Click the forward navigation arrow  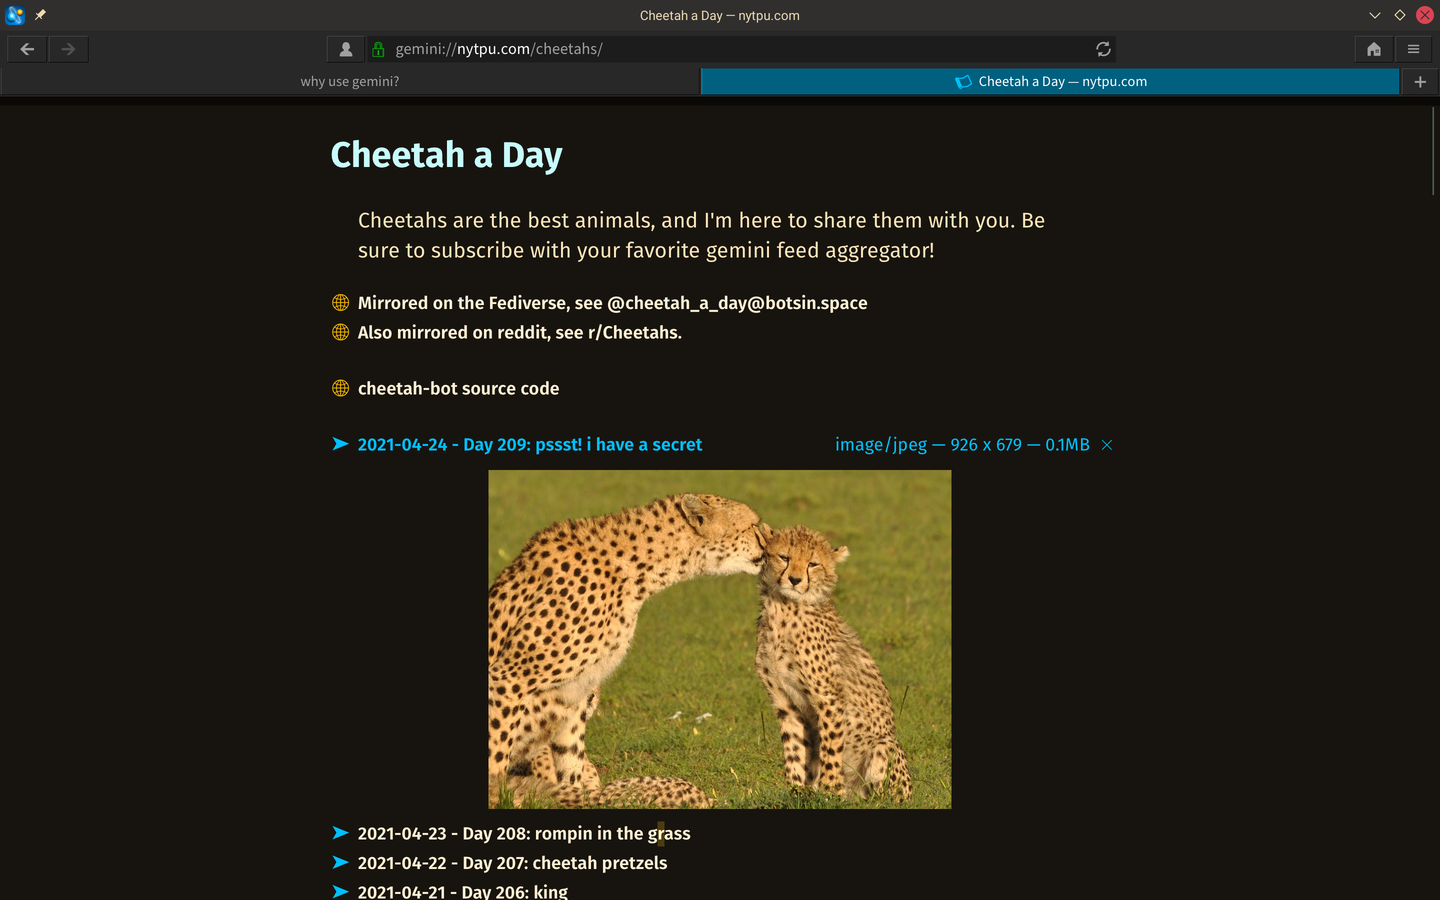coord(68,49)
